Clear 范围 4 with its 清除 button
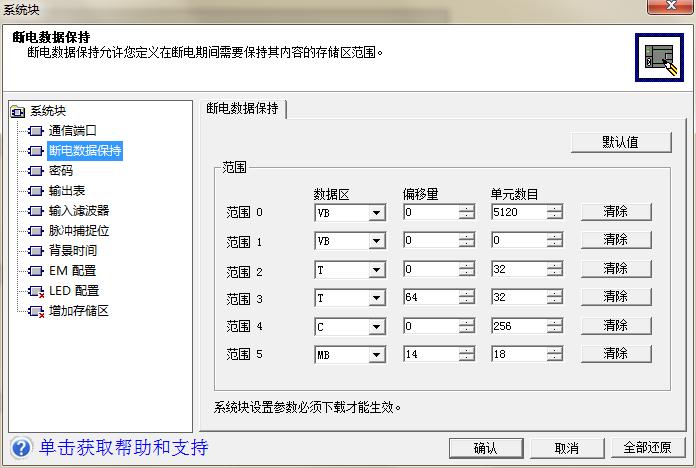 pyautogui.click(x=615, y=326)
